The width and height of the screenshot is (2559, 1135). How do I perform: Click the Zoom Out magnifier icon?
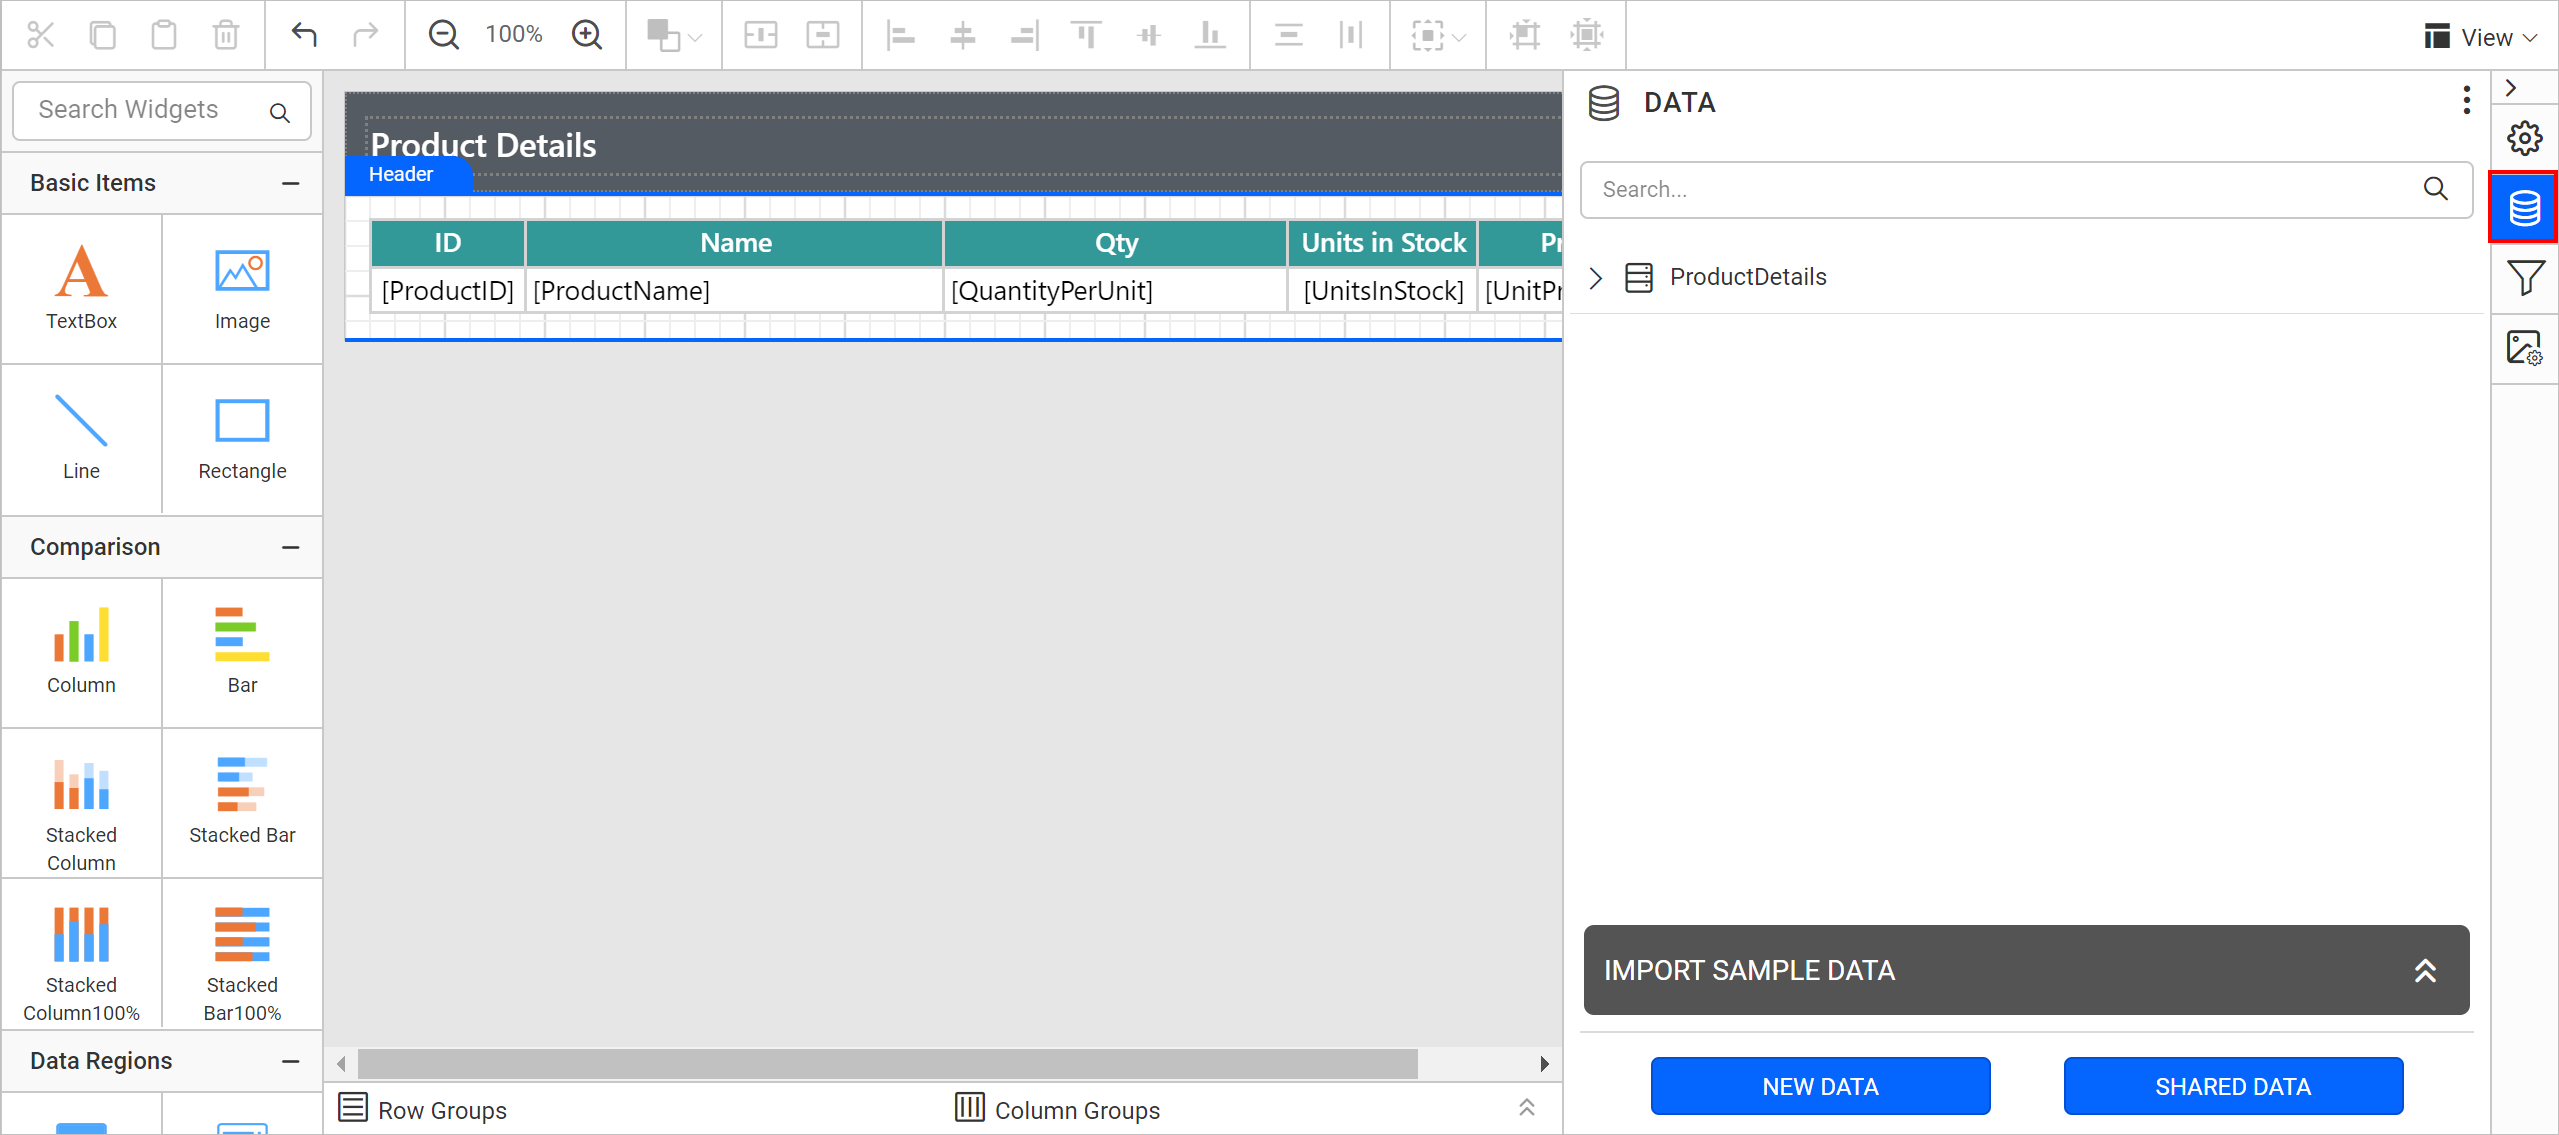tap(443, 35)
